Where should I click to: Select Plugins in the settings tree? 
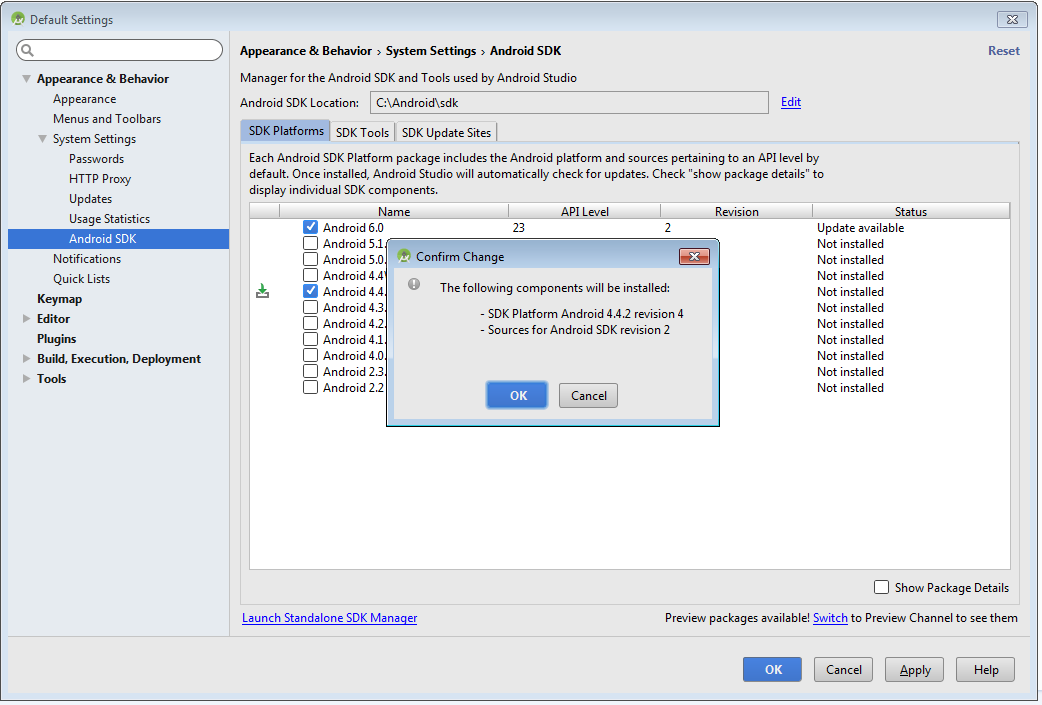tap(56, 338)
